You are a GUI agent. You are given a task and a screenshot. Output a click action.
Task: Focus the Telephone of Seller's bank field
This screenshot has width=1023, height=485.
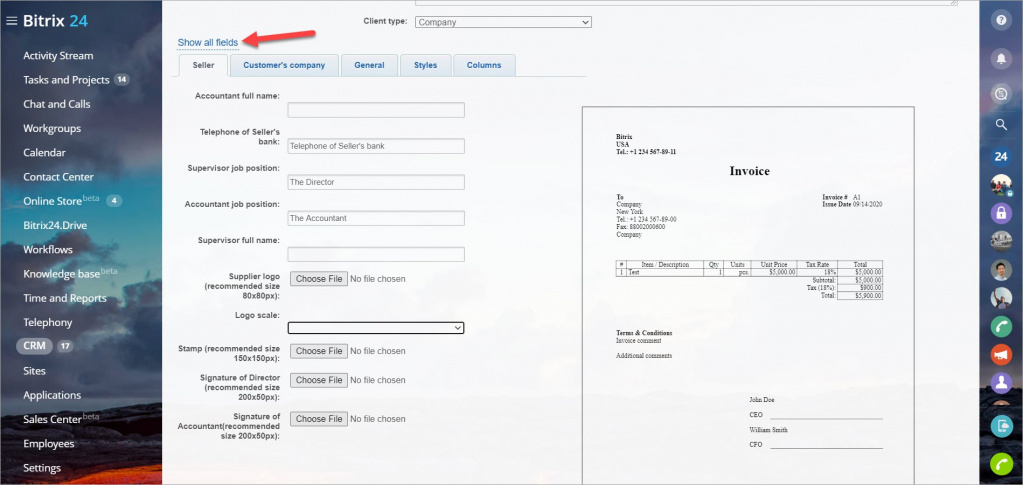click(x=376, y=146)
